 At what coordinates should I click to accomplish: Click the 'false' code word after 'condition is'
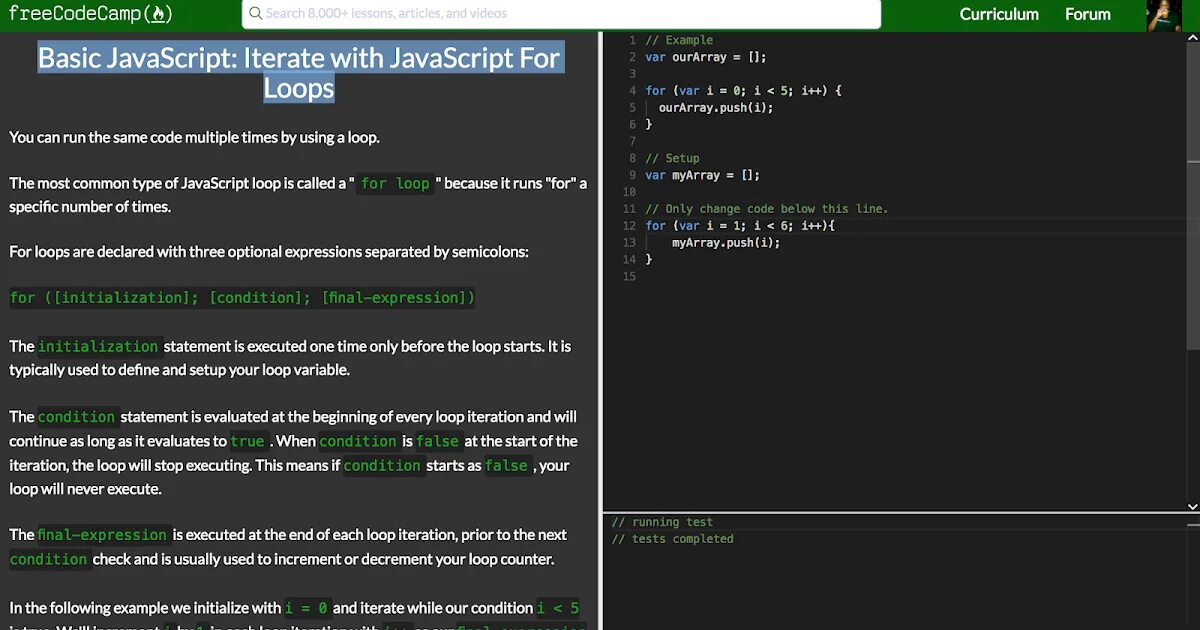point(438,441)
